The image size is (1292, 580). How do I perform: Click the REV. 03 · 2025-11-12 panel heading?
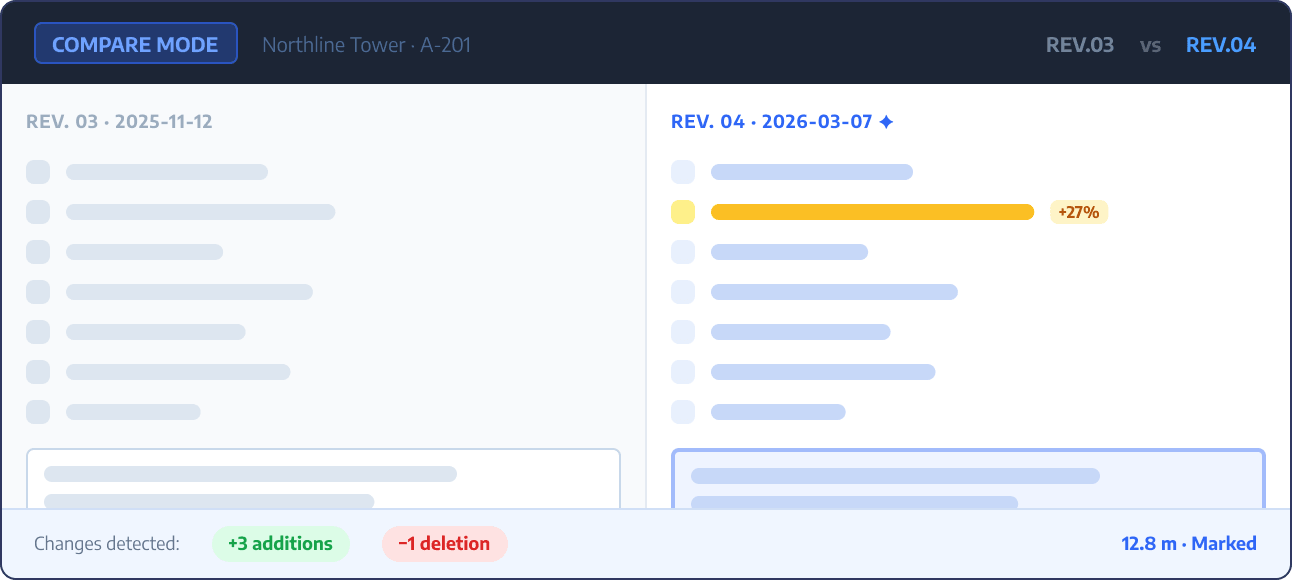pyautogui.click(x=119, y=122)
